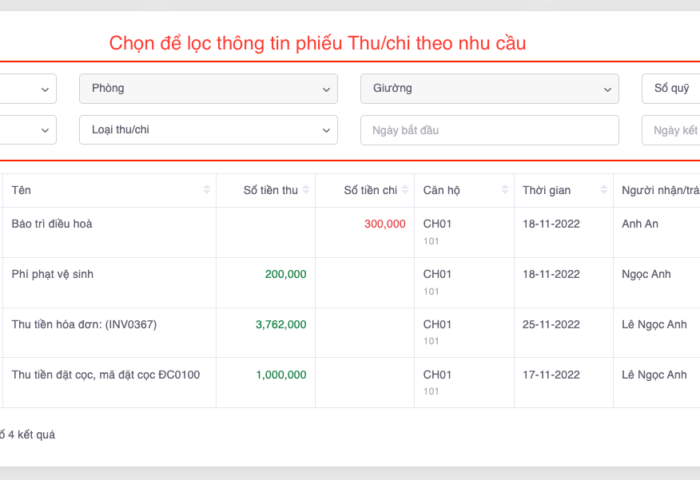Click the Người nhận/trả column header
This screenshot has width=700, height=480.
pyautogui.click(x=658, y=190)
